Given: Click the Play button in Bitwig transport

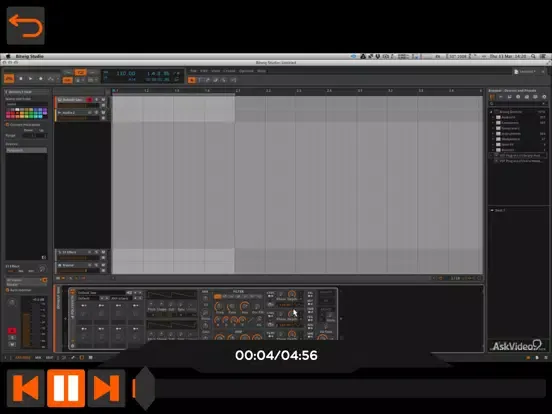Looking at the screenshot, I should (x=31, y=79).
